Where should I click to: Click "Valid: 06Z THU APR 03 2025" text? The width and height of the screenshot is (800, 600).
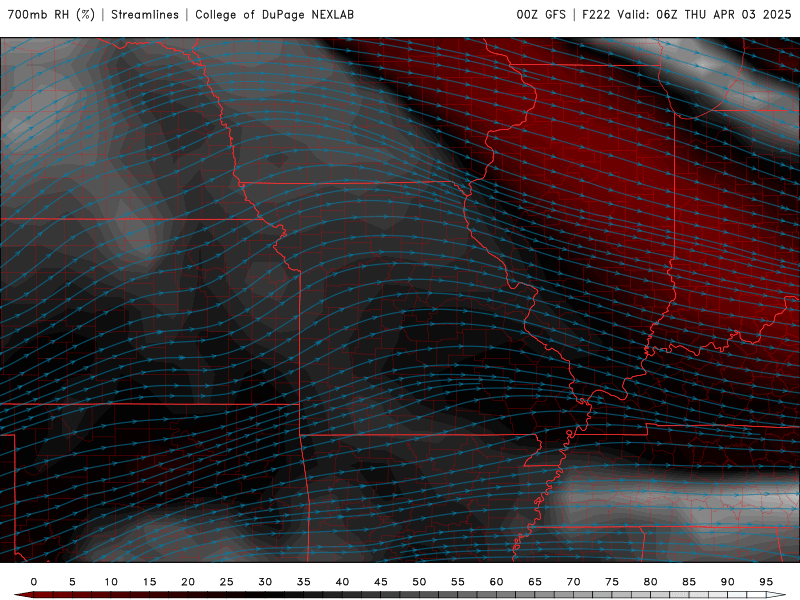pyautogui.click(x=704, y=14)
